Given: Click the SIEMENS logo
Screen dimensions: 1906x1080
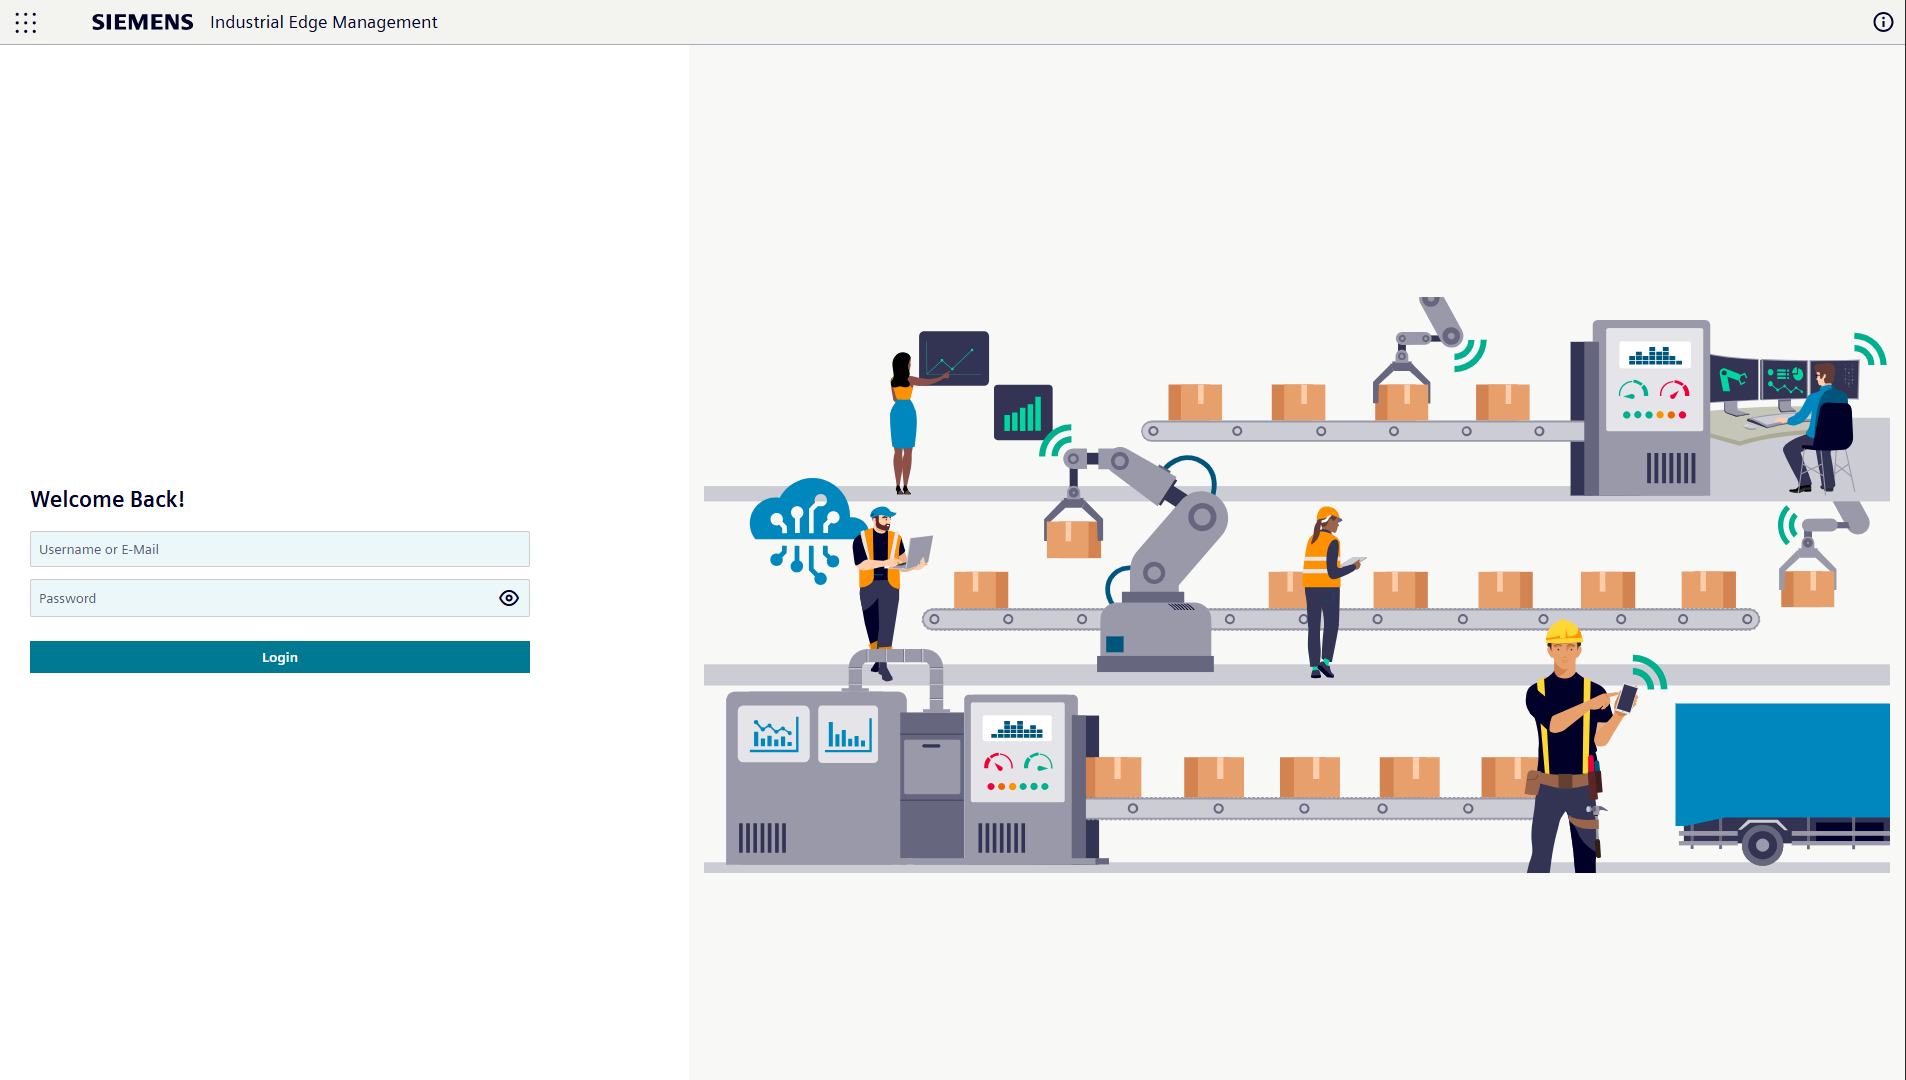Looking at the screenshot, I should coord(142,22).
